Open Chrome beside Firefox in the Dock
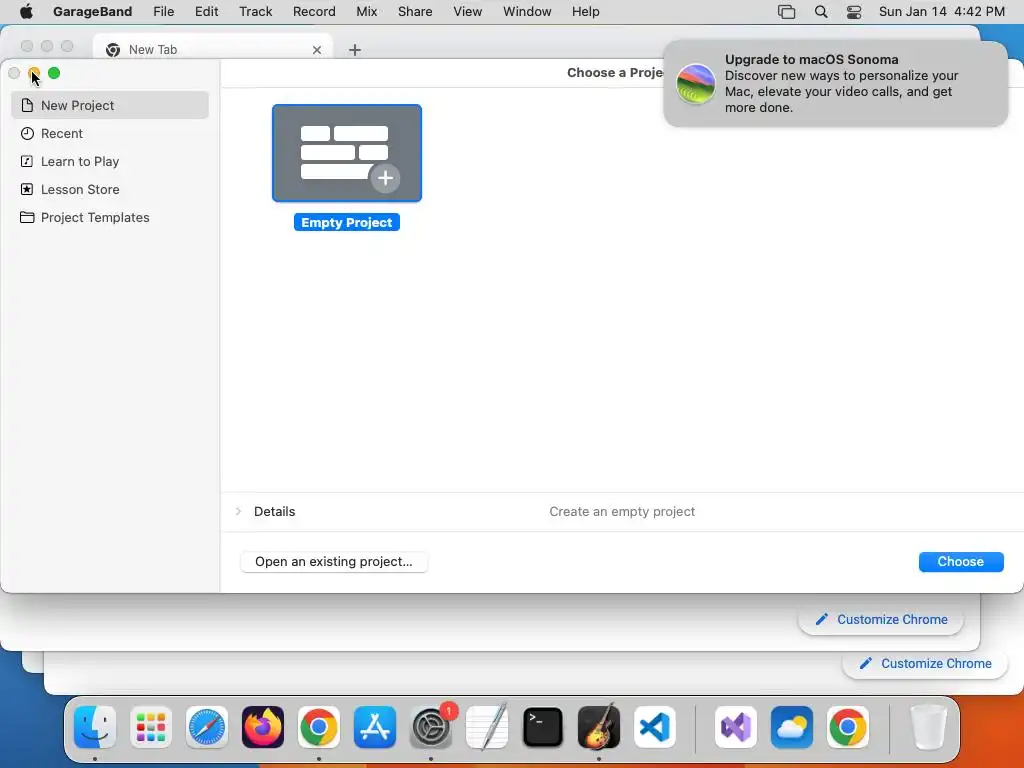 tap(319, 727)
